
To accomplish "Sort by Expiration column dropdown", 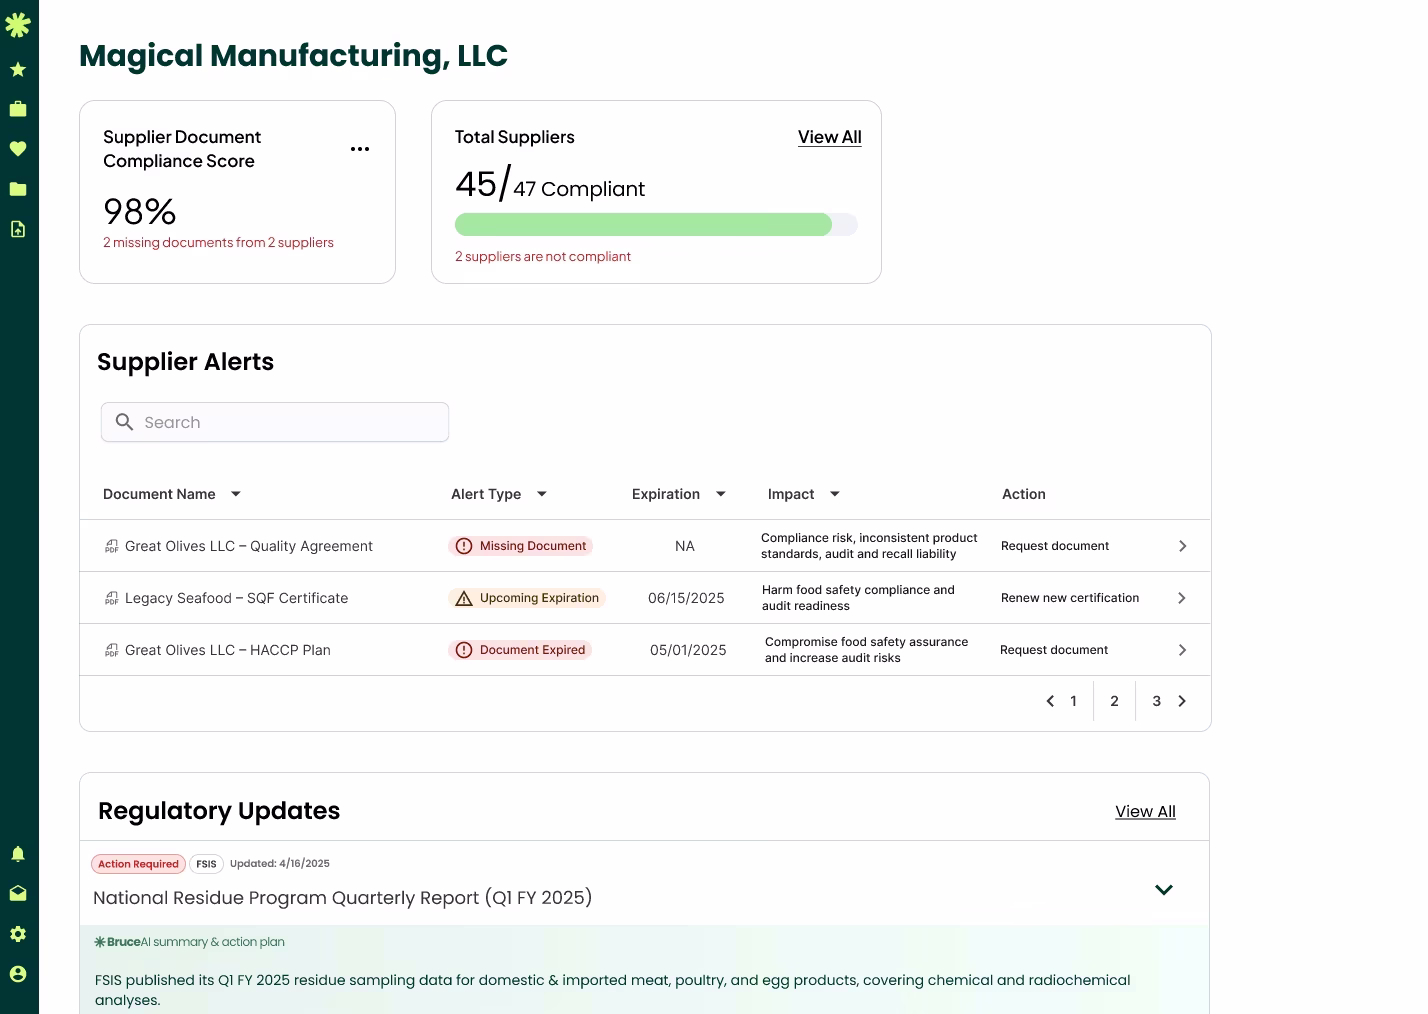I will tap(720, 494).
